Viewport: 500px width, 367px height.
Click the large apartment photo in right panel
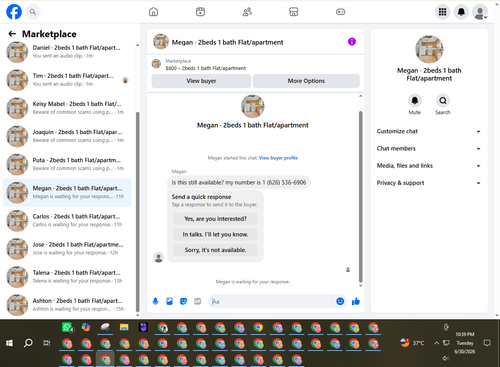tap(429, 49)
